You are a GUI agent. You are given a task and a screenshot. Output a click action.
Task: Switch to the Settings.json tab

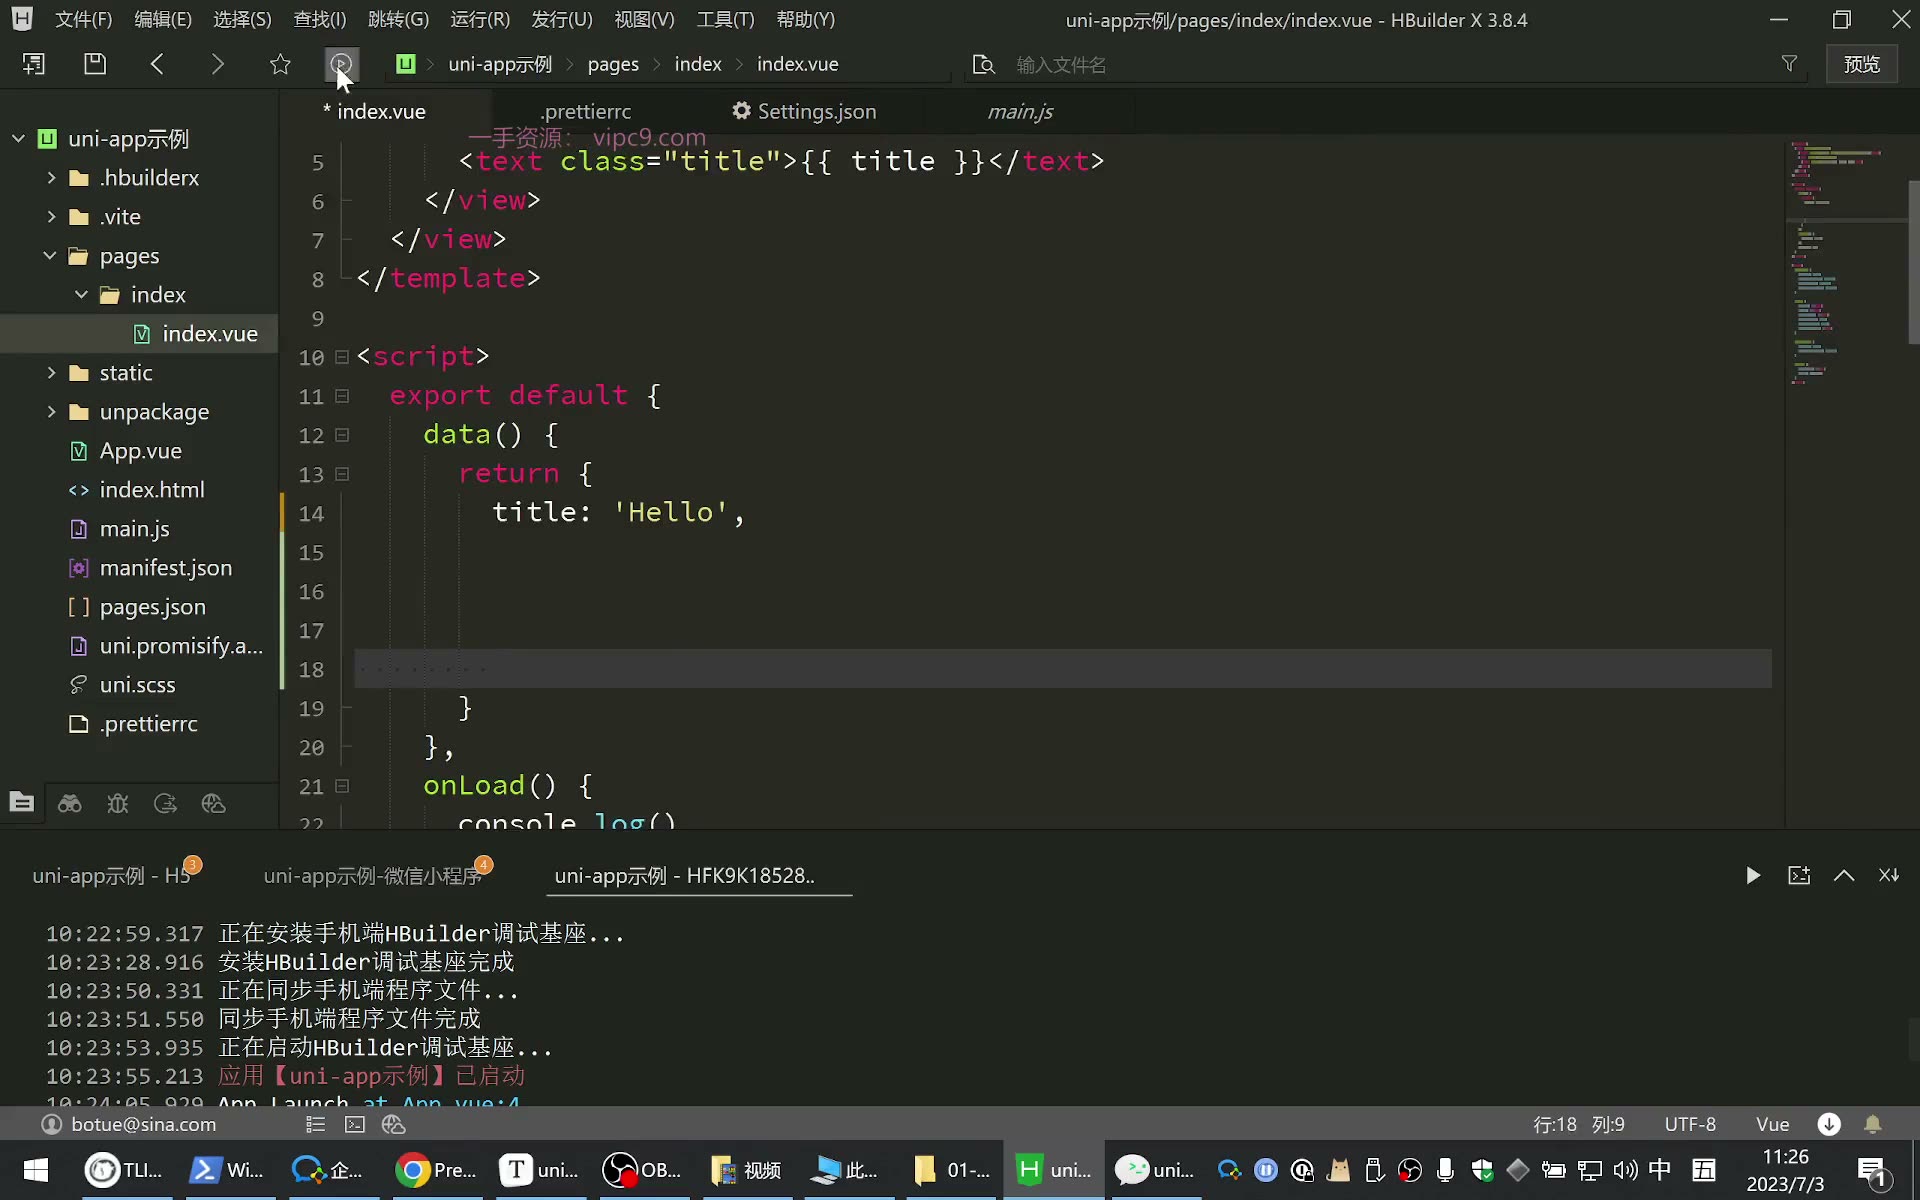[804, 112]
